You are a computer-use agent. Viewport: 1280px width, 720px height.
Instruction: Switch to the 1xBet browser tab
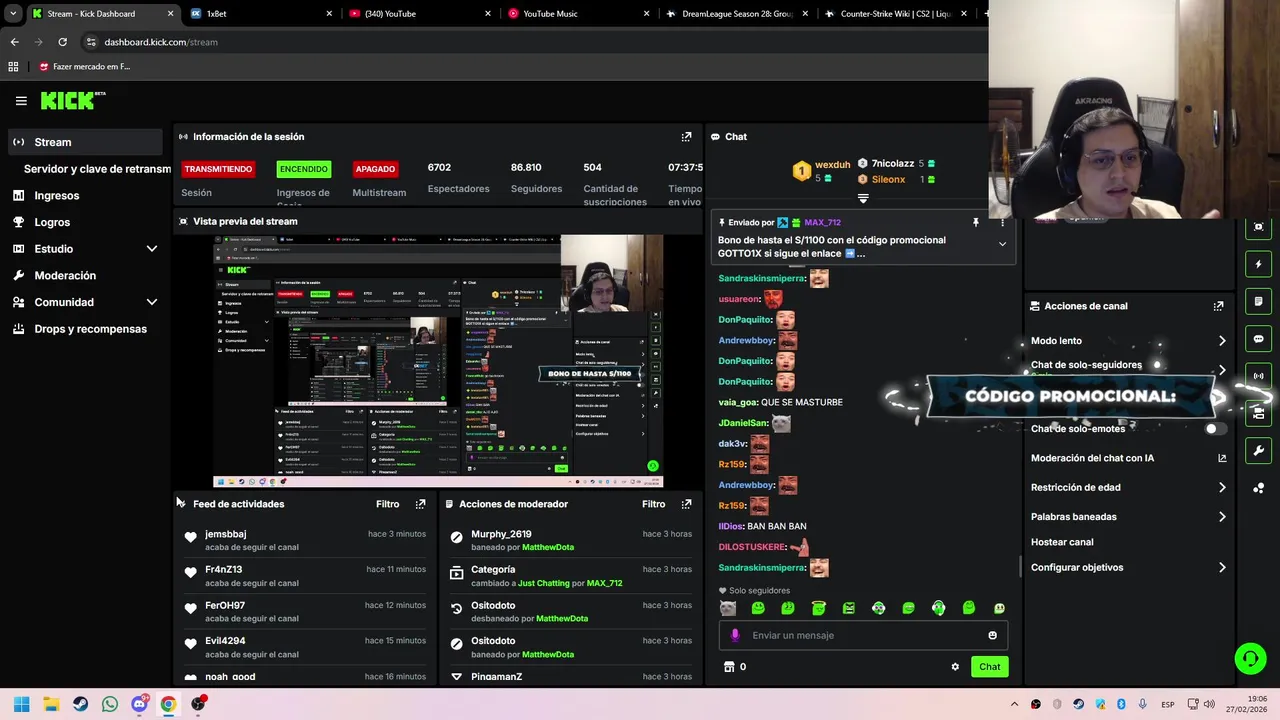coord(260,14)
